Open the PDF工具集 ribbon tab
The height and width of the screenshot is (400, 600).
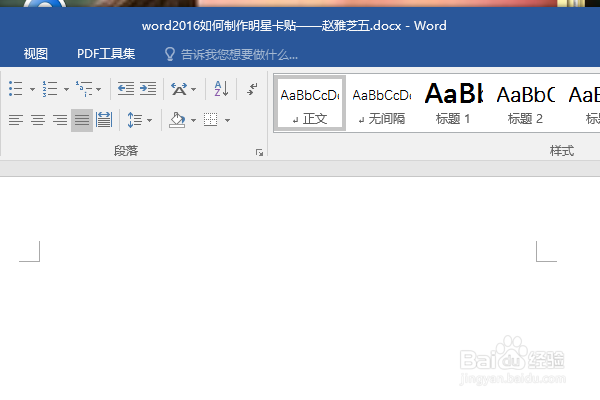[x=106, y=54]
